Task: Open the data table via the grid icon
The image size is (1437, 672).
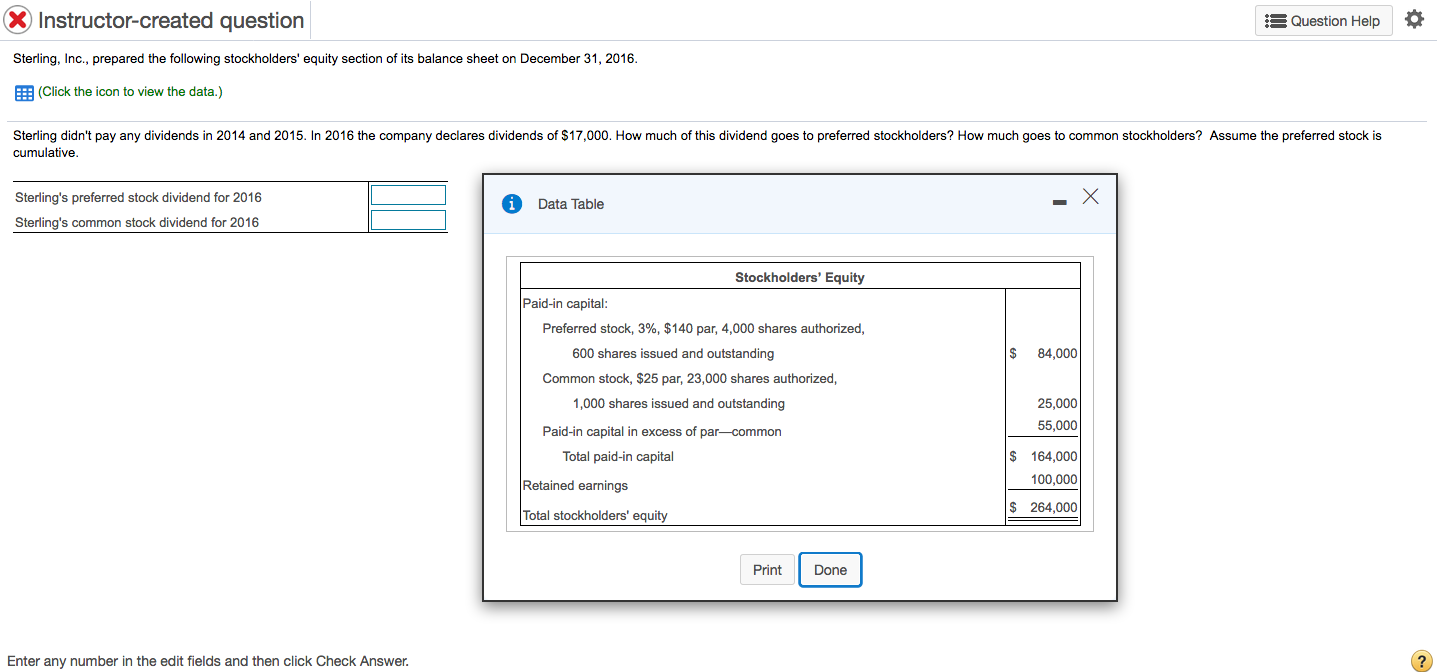Action: pyautogui.click(x=22, y=92)
